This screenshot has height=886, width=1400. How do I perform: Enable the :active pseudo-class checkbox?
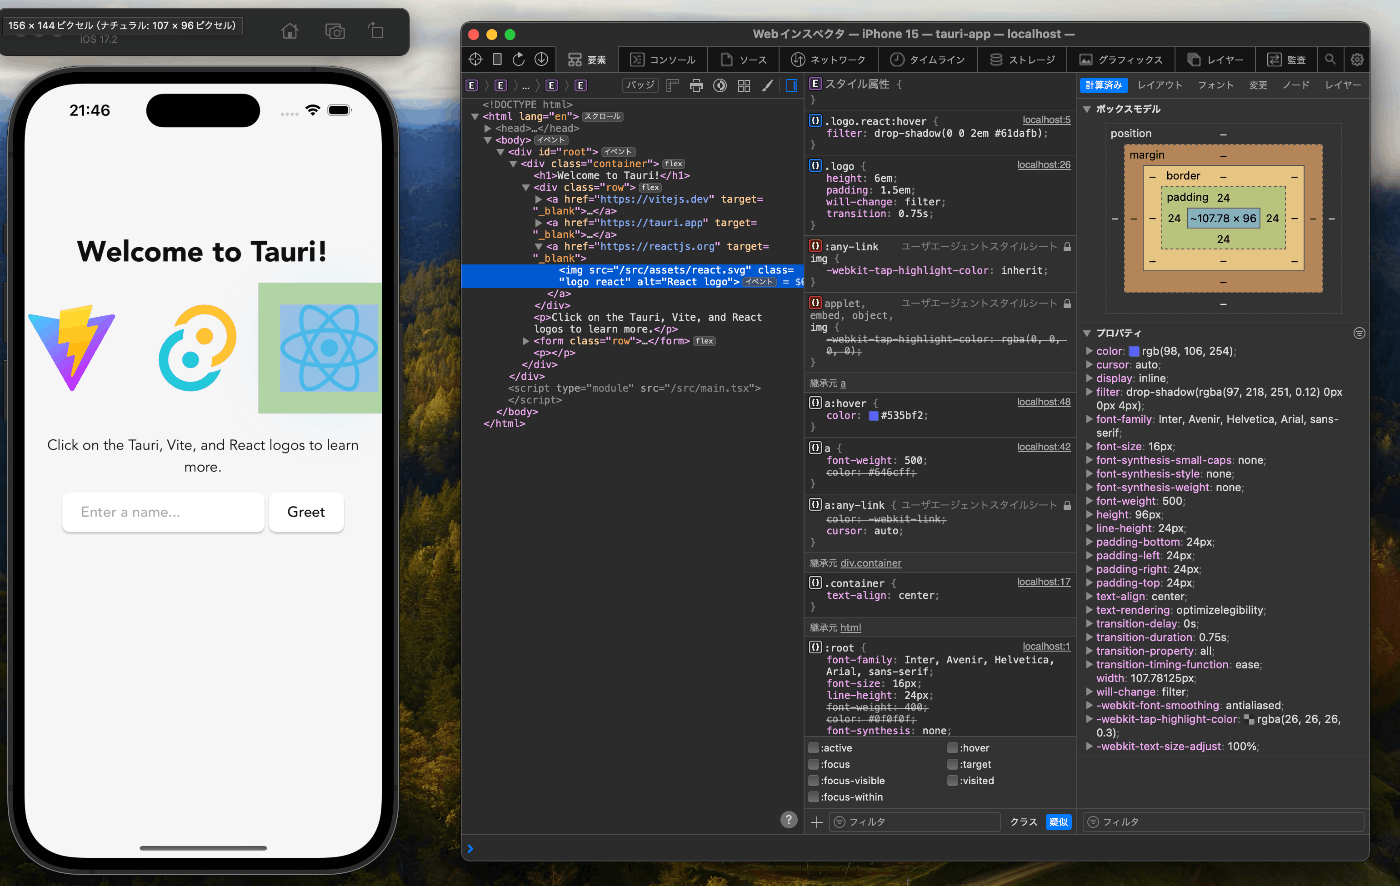tap(813, 748)
